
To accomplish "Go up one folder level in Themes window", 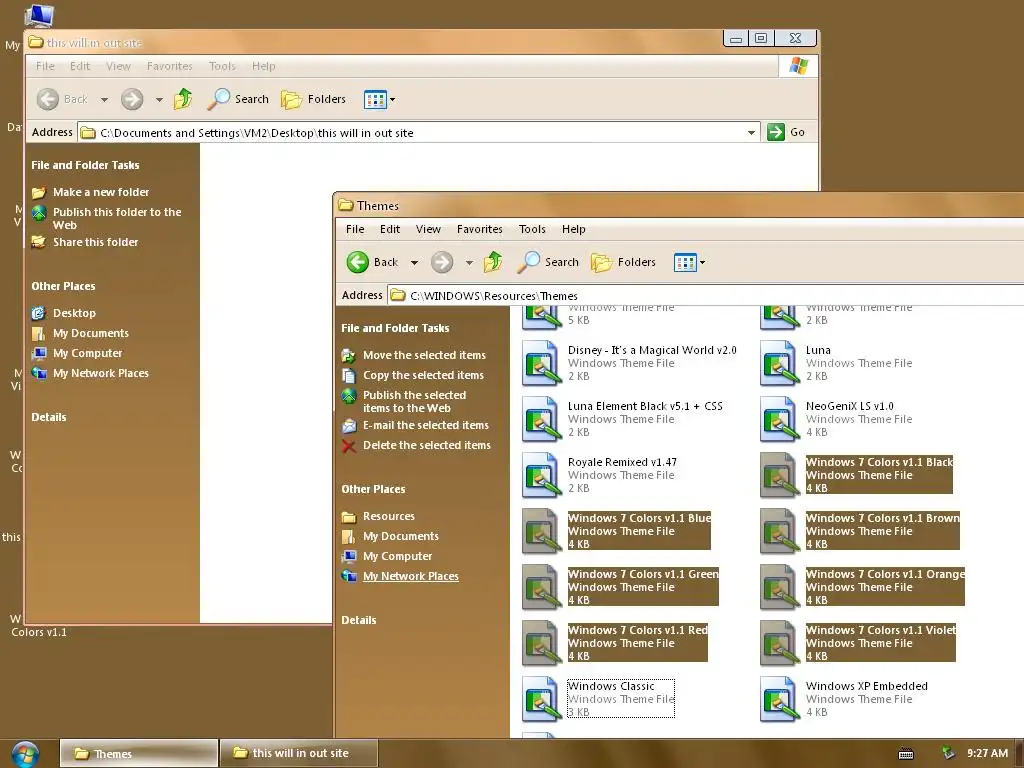I will point(493,262).
